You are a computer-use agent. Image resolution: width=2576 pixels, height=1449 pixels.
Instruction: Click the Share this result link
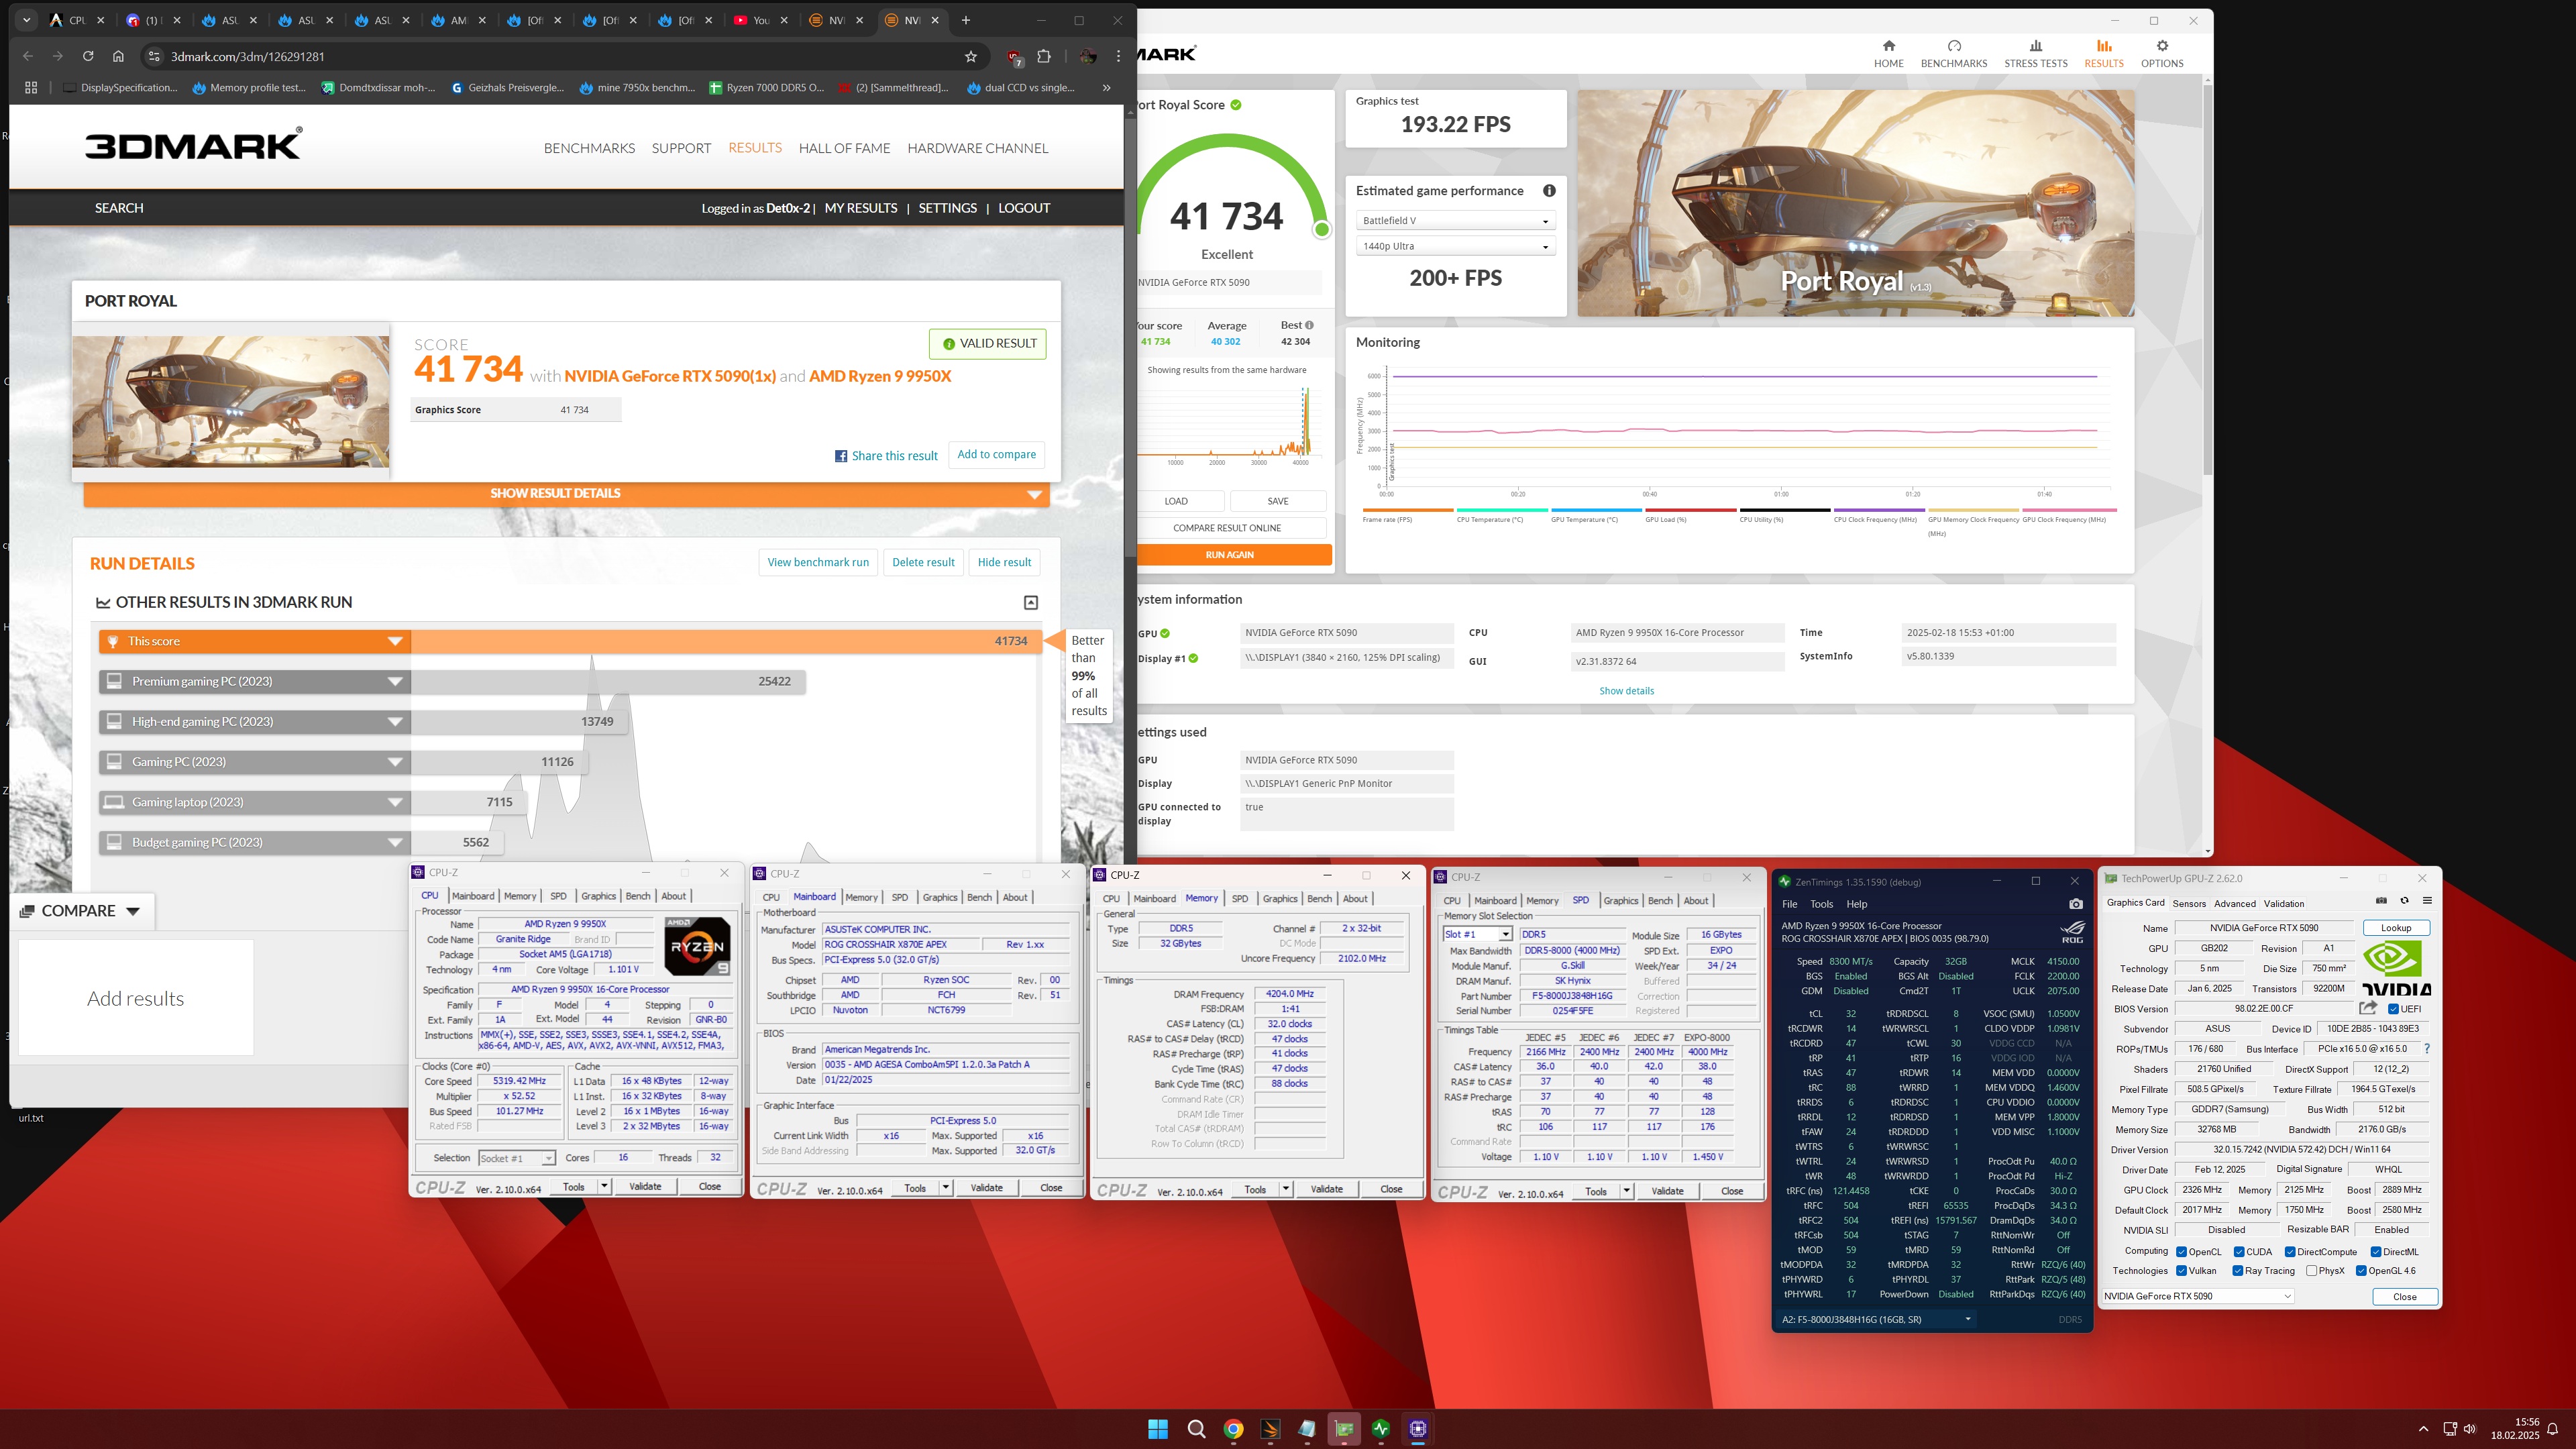tap(886, 456)
